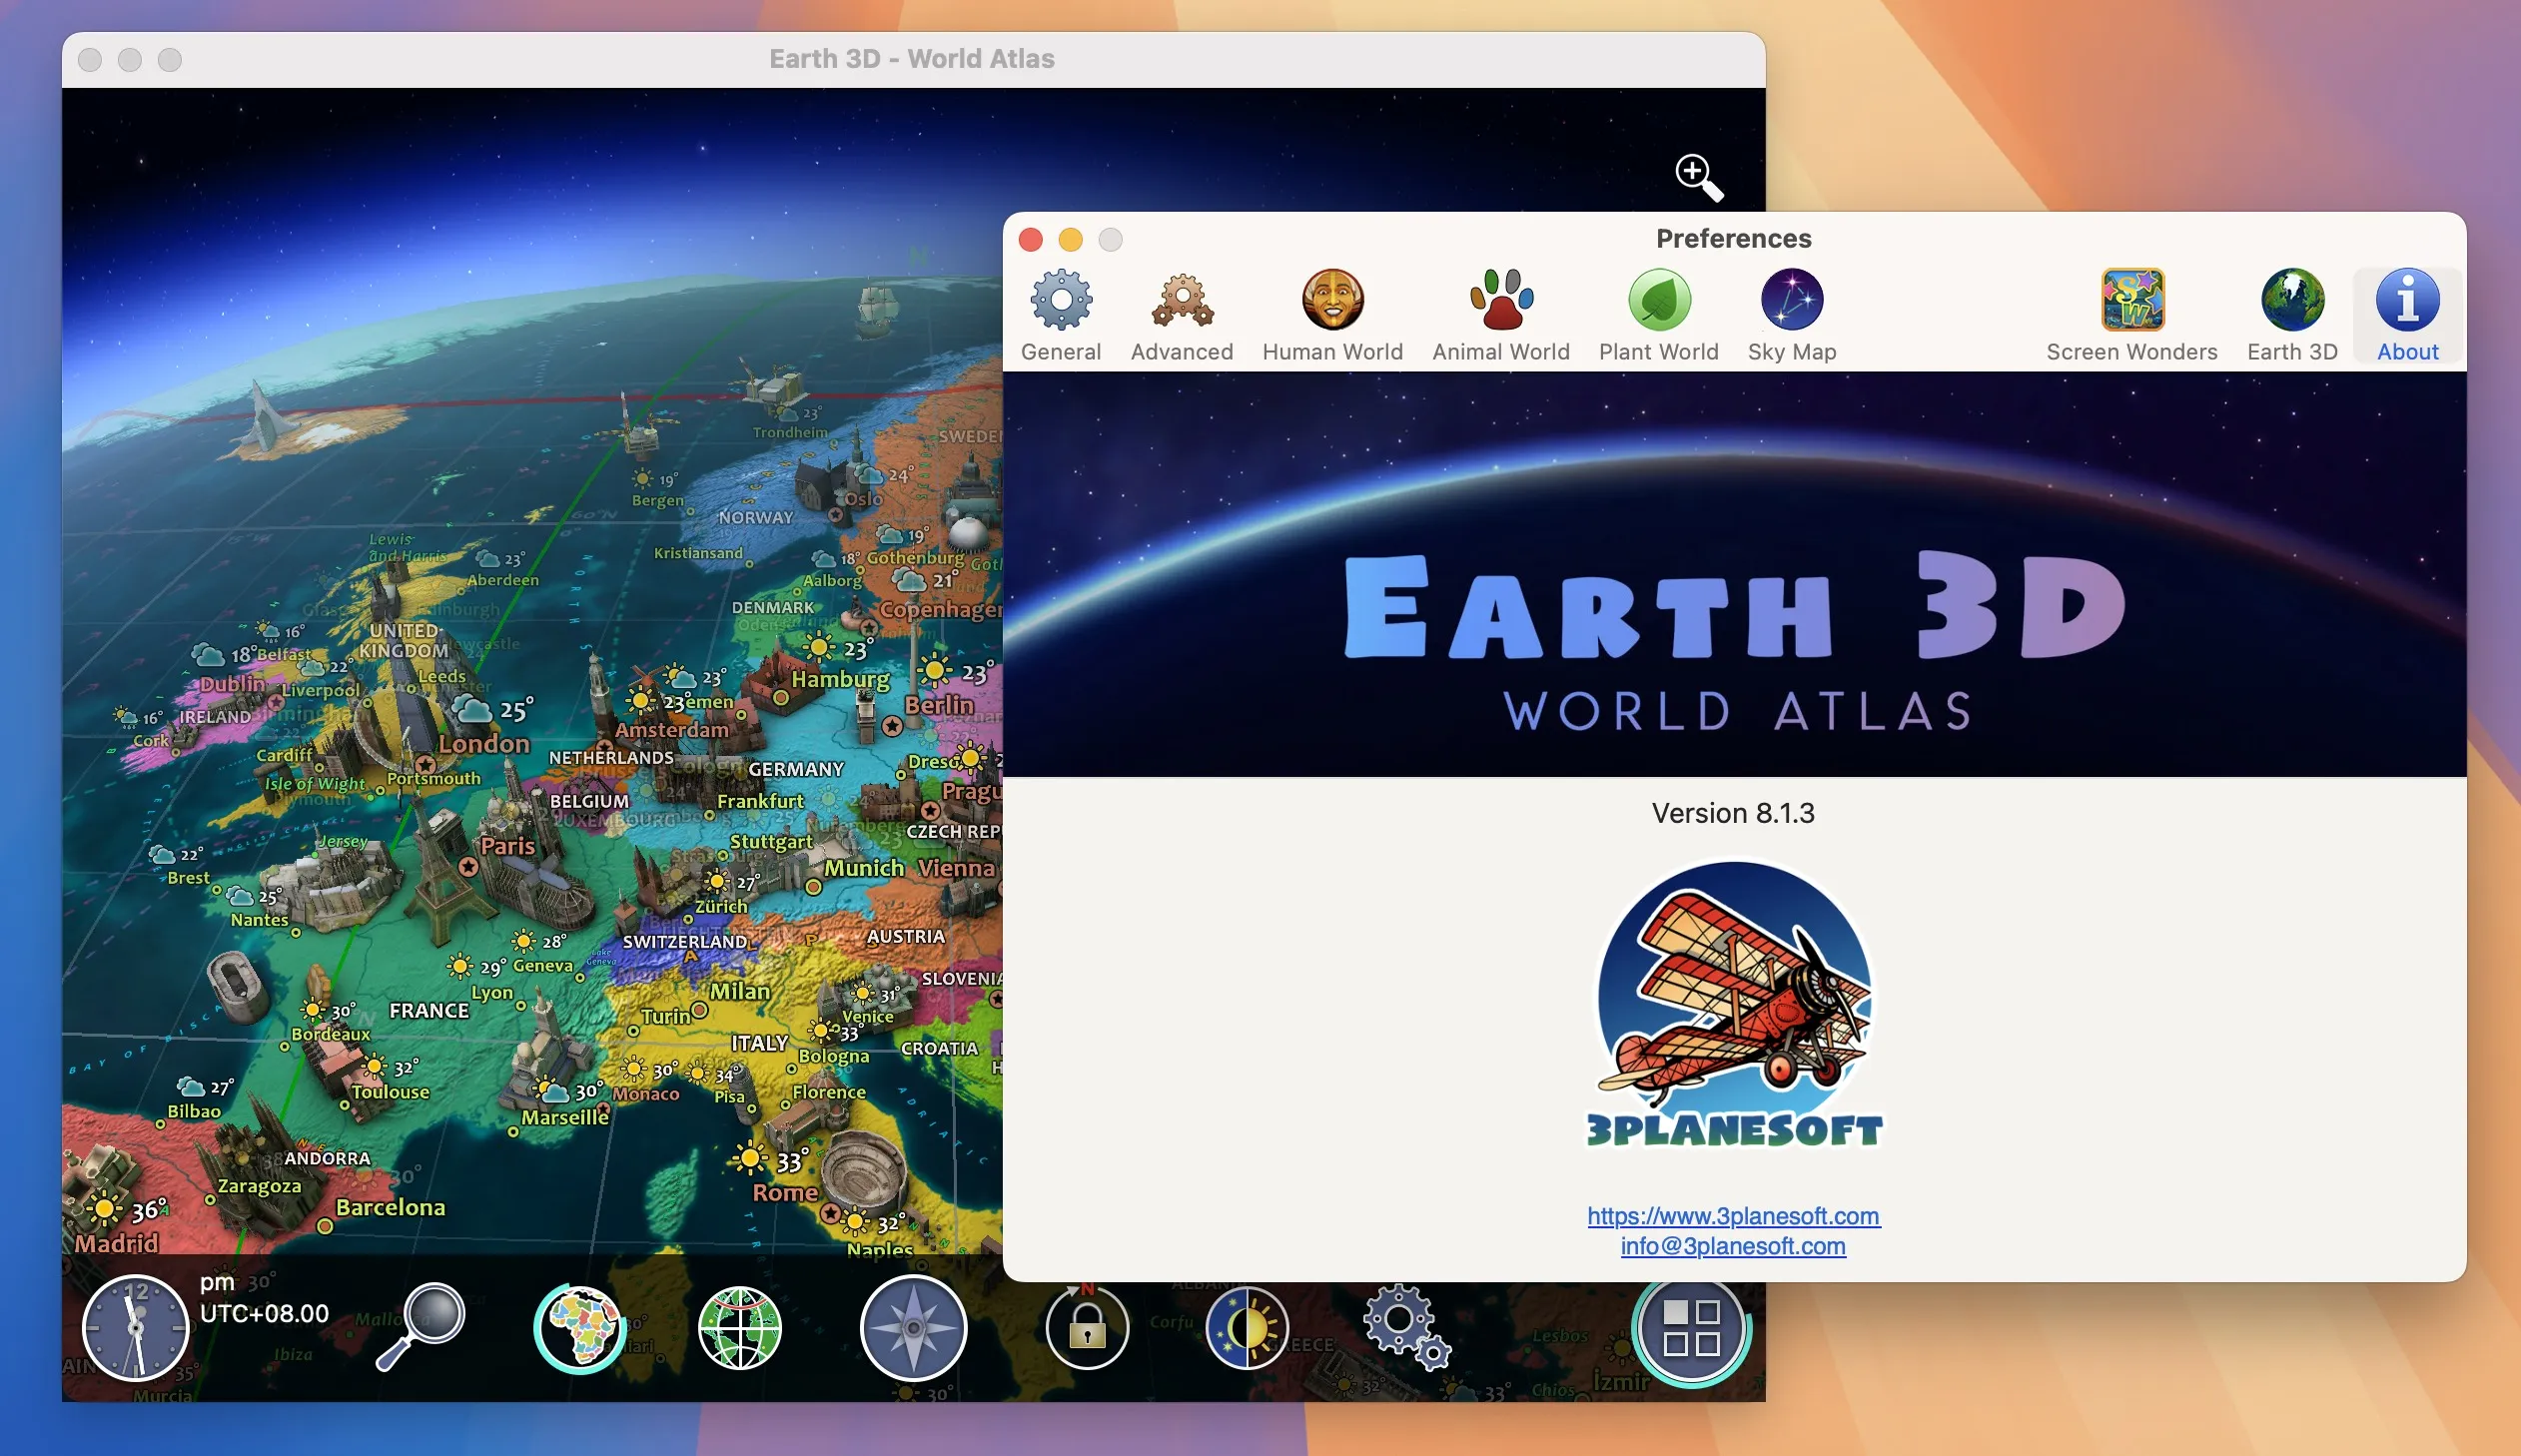Click Berlin's 23° sun weather icon
2521x1456 pixels.
pyautogui.click(x=935, y=670)
